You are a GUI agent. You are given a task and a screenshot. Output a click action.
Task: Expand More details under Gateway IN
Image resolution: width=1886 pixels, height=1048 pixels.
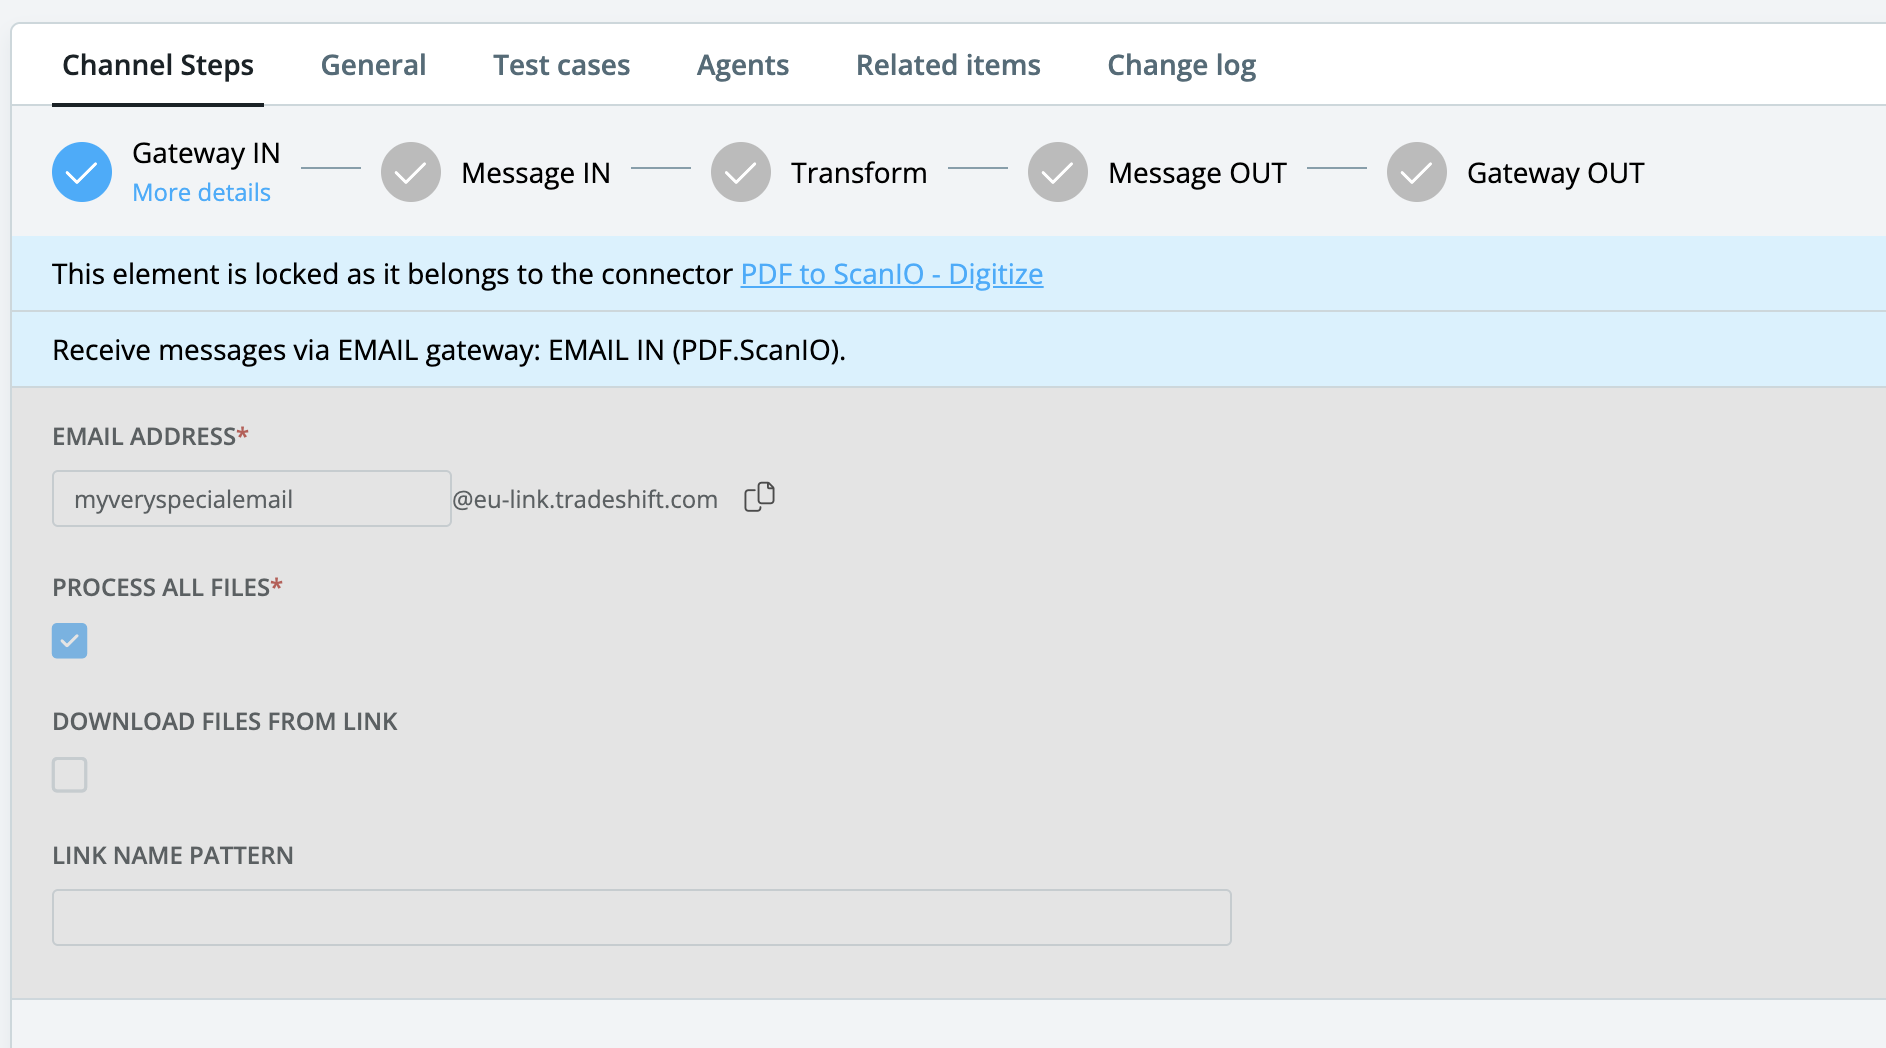click(201, 192)
